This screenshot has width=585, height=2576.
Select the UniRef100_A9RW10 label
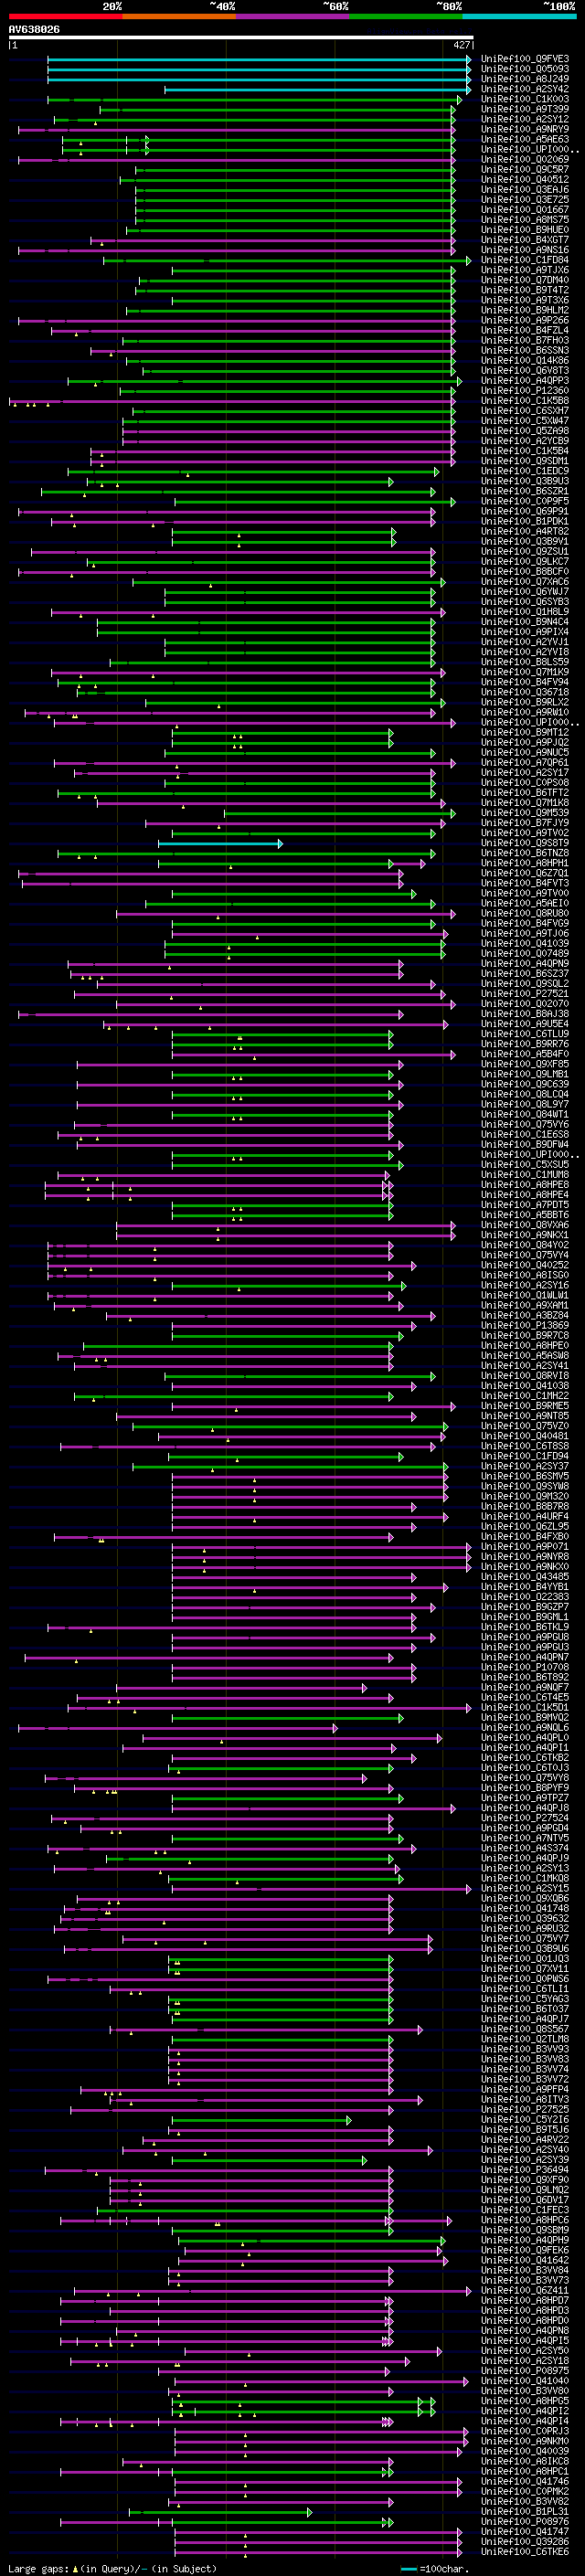(525, 712)
